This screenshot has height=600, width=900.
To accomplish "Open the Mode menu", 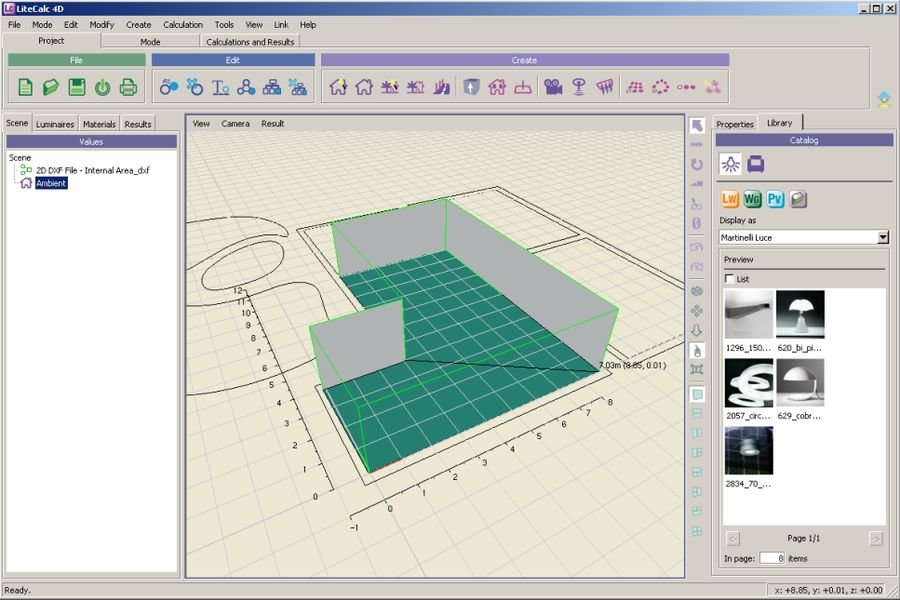I will point(42,25).
